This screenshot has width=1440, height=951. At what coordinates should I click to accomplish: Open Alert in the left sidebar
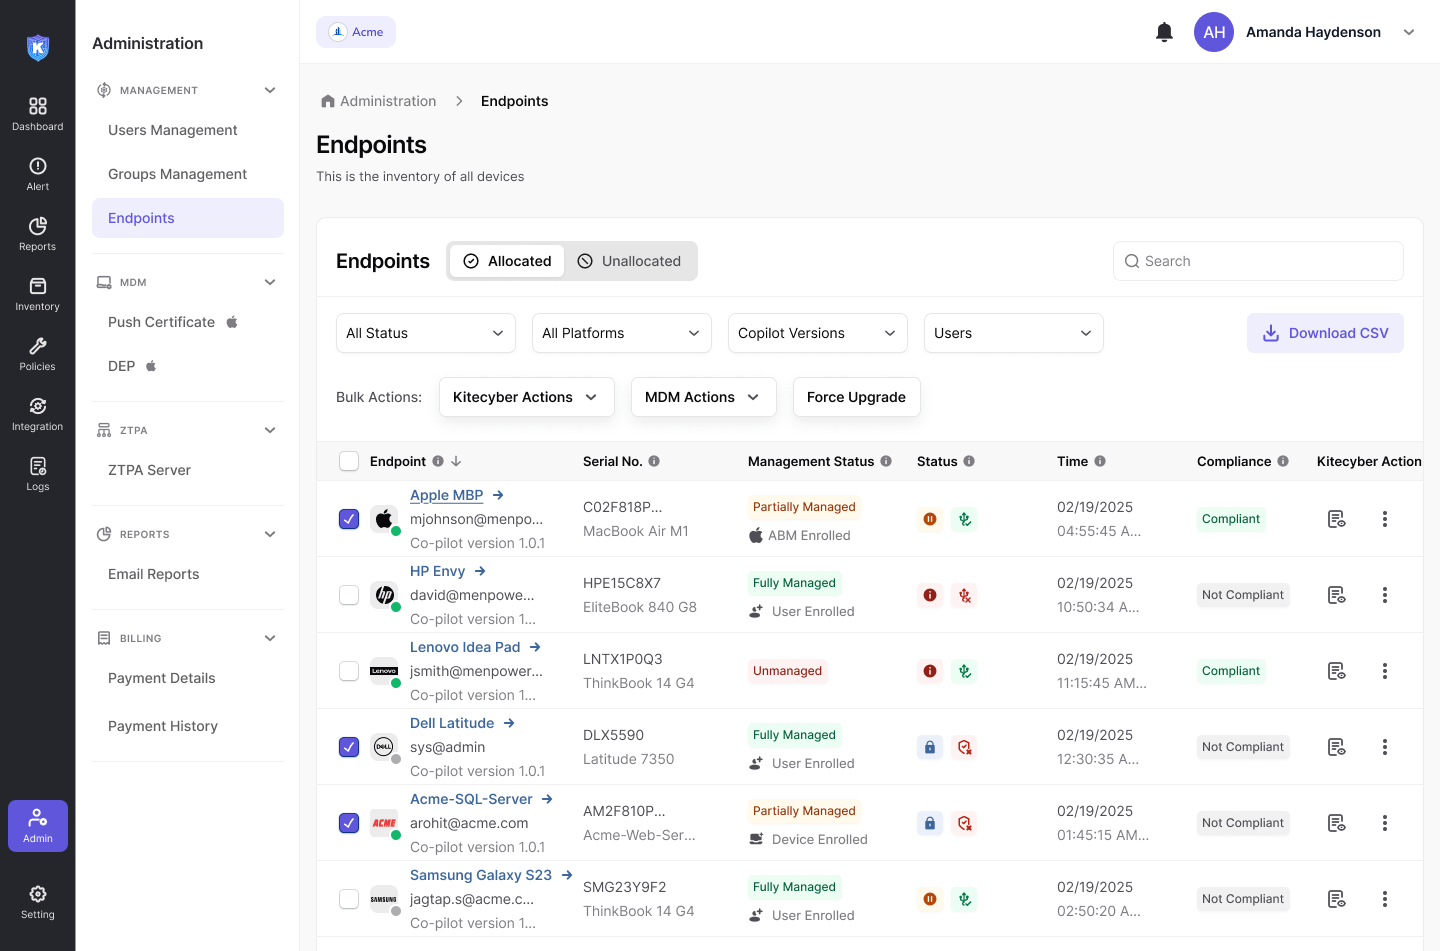point(38,173)
